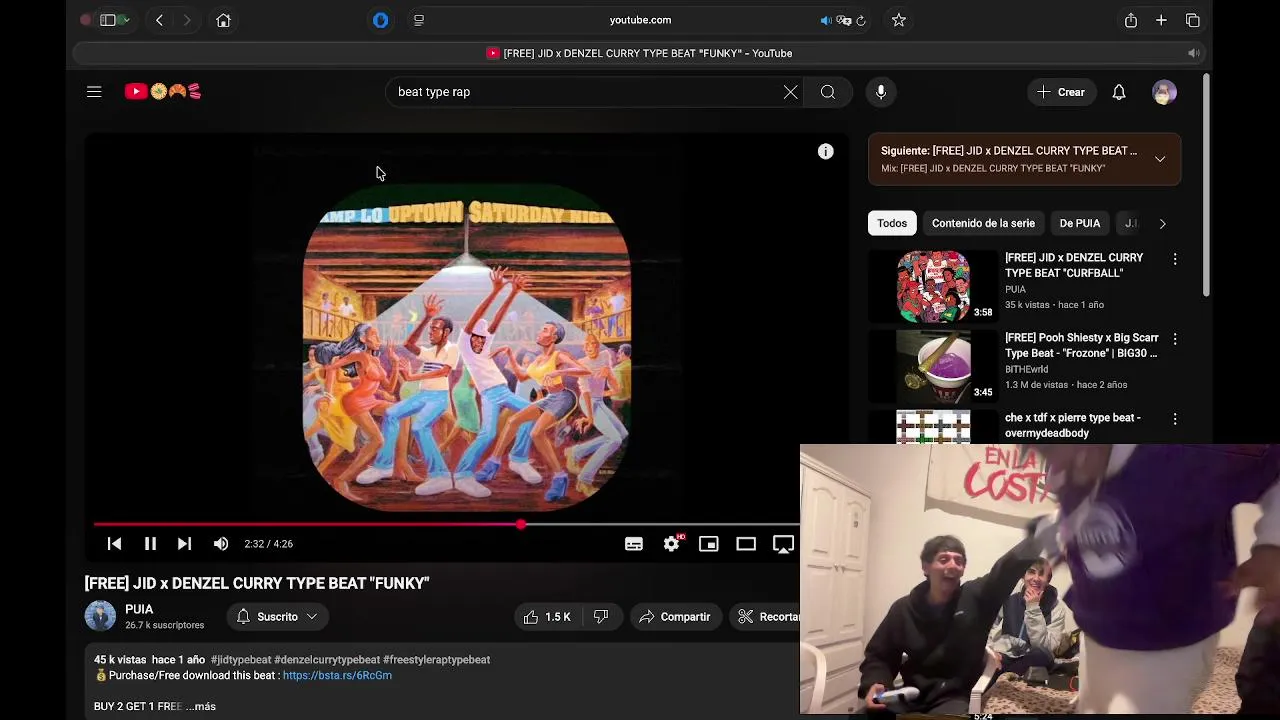Select the FUNKY YouTube tab
This screenshot has width=1280, height=720.
pyautogui.click(x=640, y=53)
